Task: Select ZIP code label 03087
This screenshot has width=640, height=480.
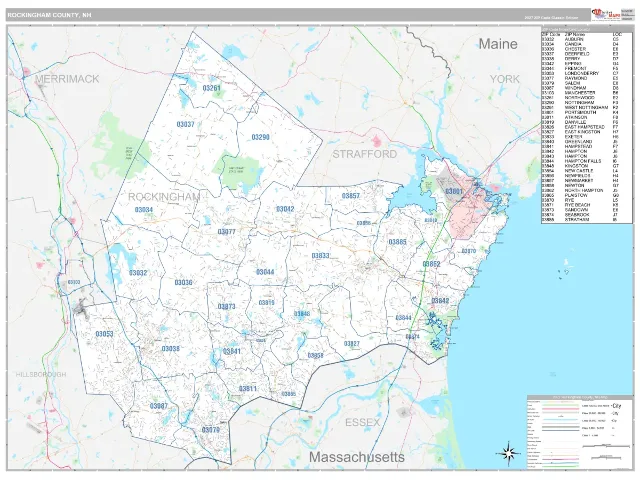Action: [x=158, y=406]
